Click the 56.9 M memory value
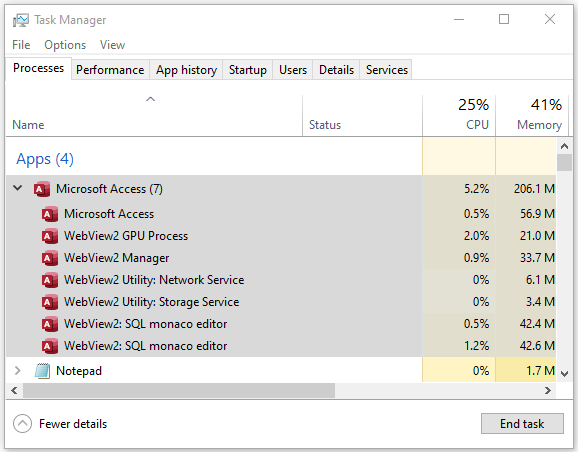Viewport: 578px width, 452px height. 537,213
